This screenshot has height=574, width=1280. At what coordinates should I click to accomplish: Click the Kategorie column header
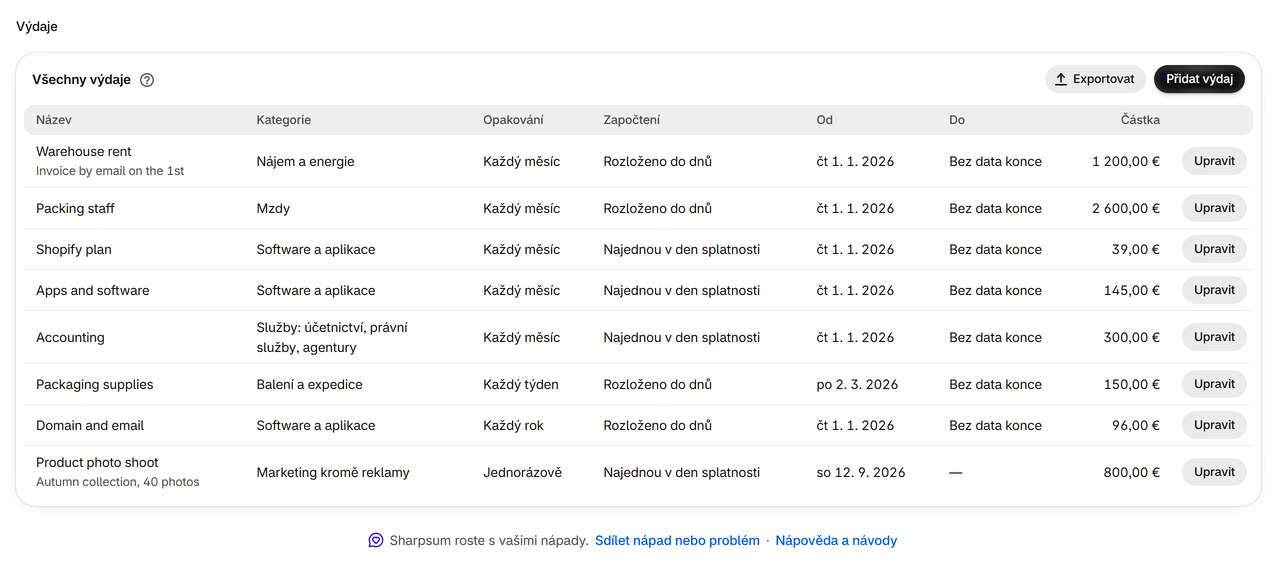(284, 120)
